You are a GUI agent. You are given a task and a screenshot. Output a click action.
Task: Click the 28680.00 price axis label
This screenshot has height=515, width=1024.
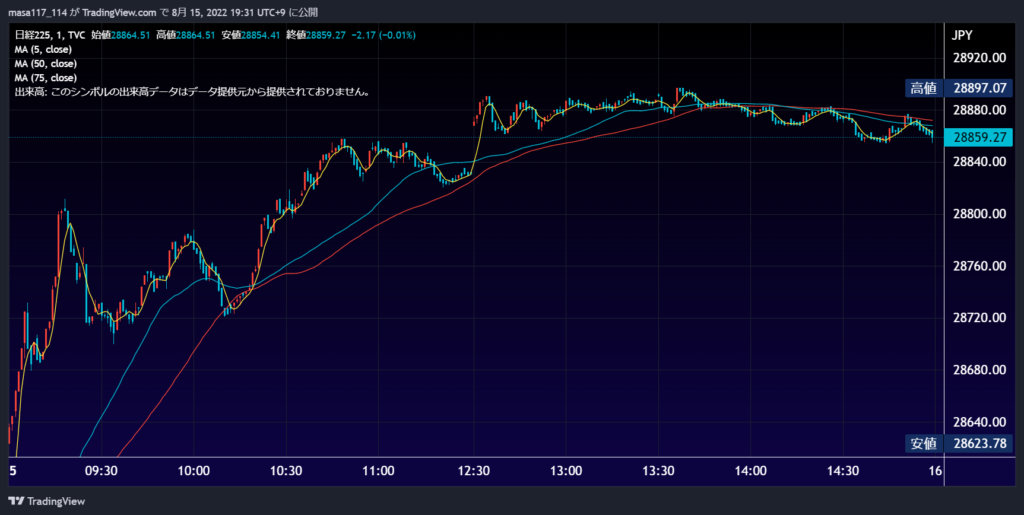pos(979,370)
